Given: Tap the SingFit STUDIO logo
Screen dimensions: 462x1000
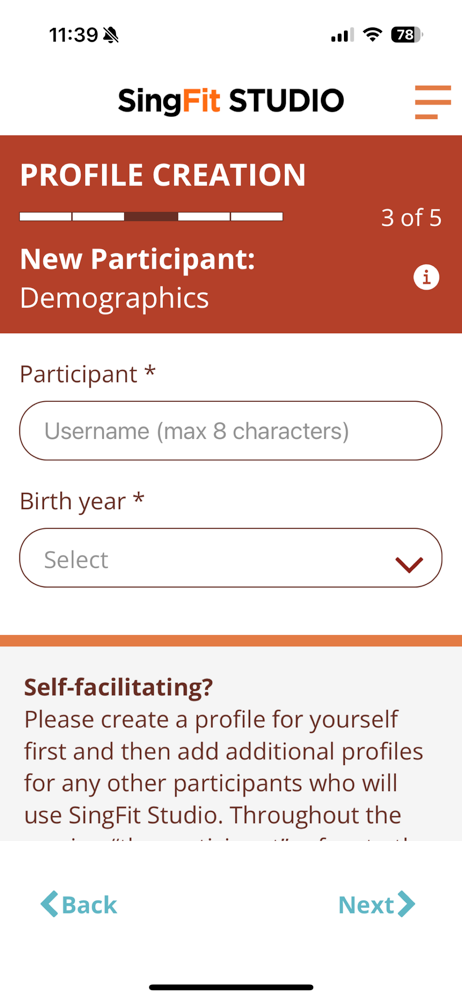Looking at the screenshot, I should tap(231, 101).
